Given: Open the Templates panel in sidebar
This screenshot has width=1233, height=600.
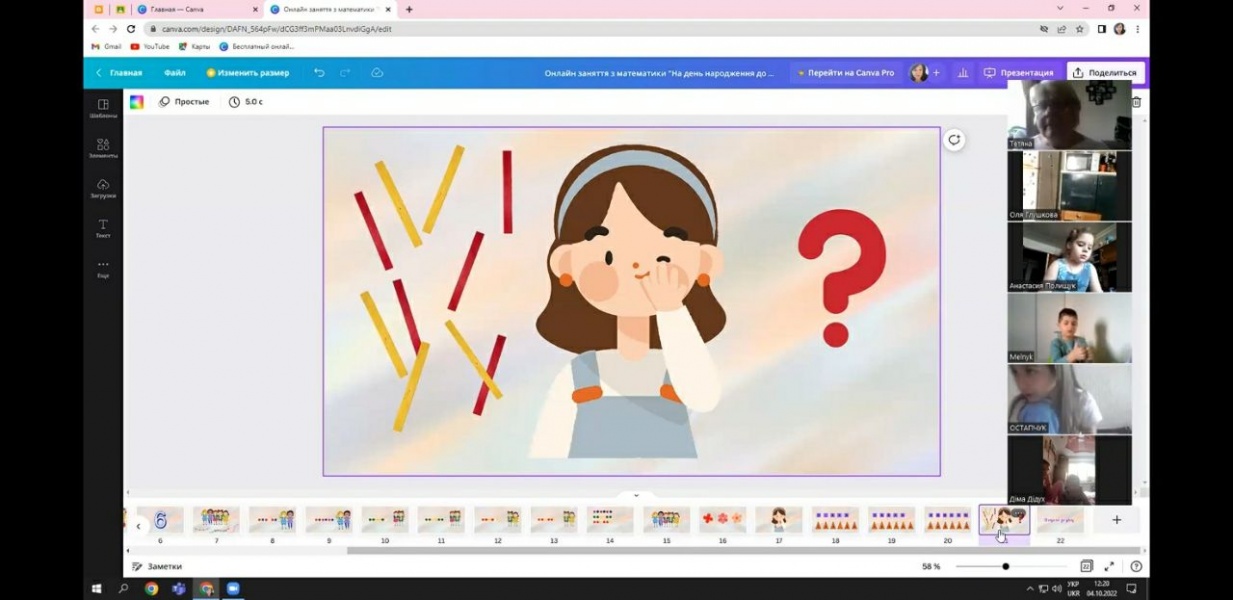Looking at the screenshot, I should (x=103, y=108).
